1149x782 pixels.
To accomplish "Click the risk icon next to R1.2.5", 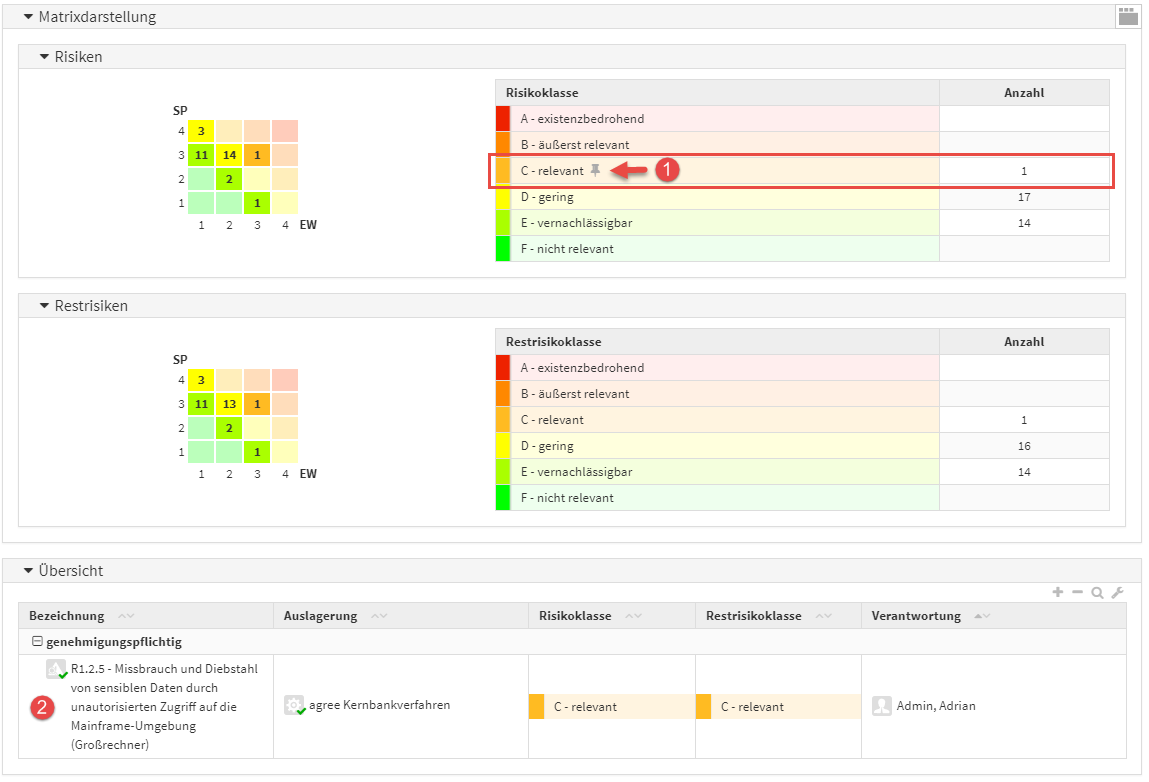I will pyautogui.click(x=56, y=669).
